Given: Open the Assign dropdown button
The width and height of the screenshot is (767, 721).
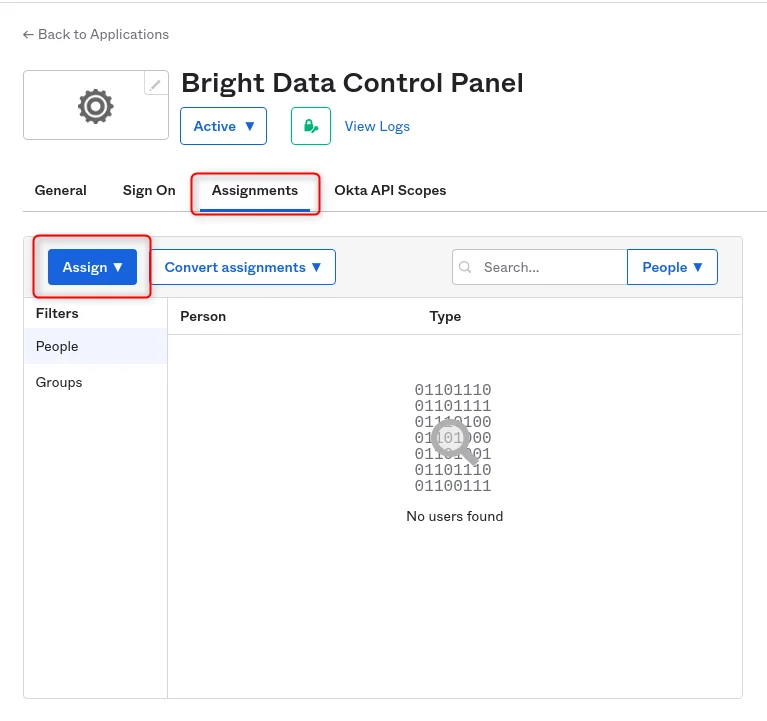Looking at the screenshot, I should (92, 267).
